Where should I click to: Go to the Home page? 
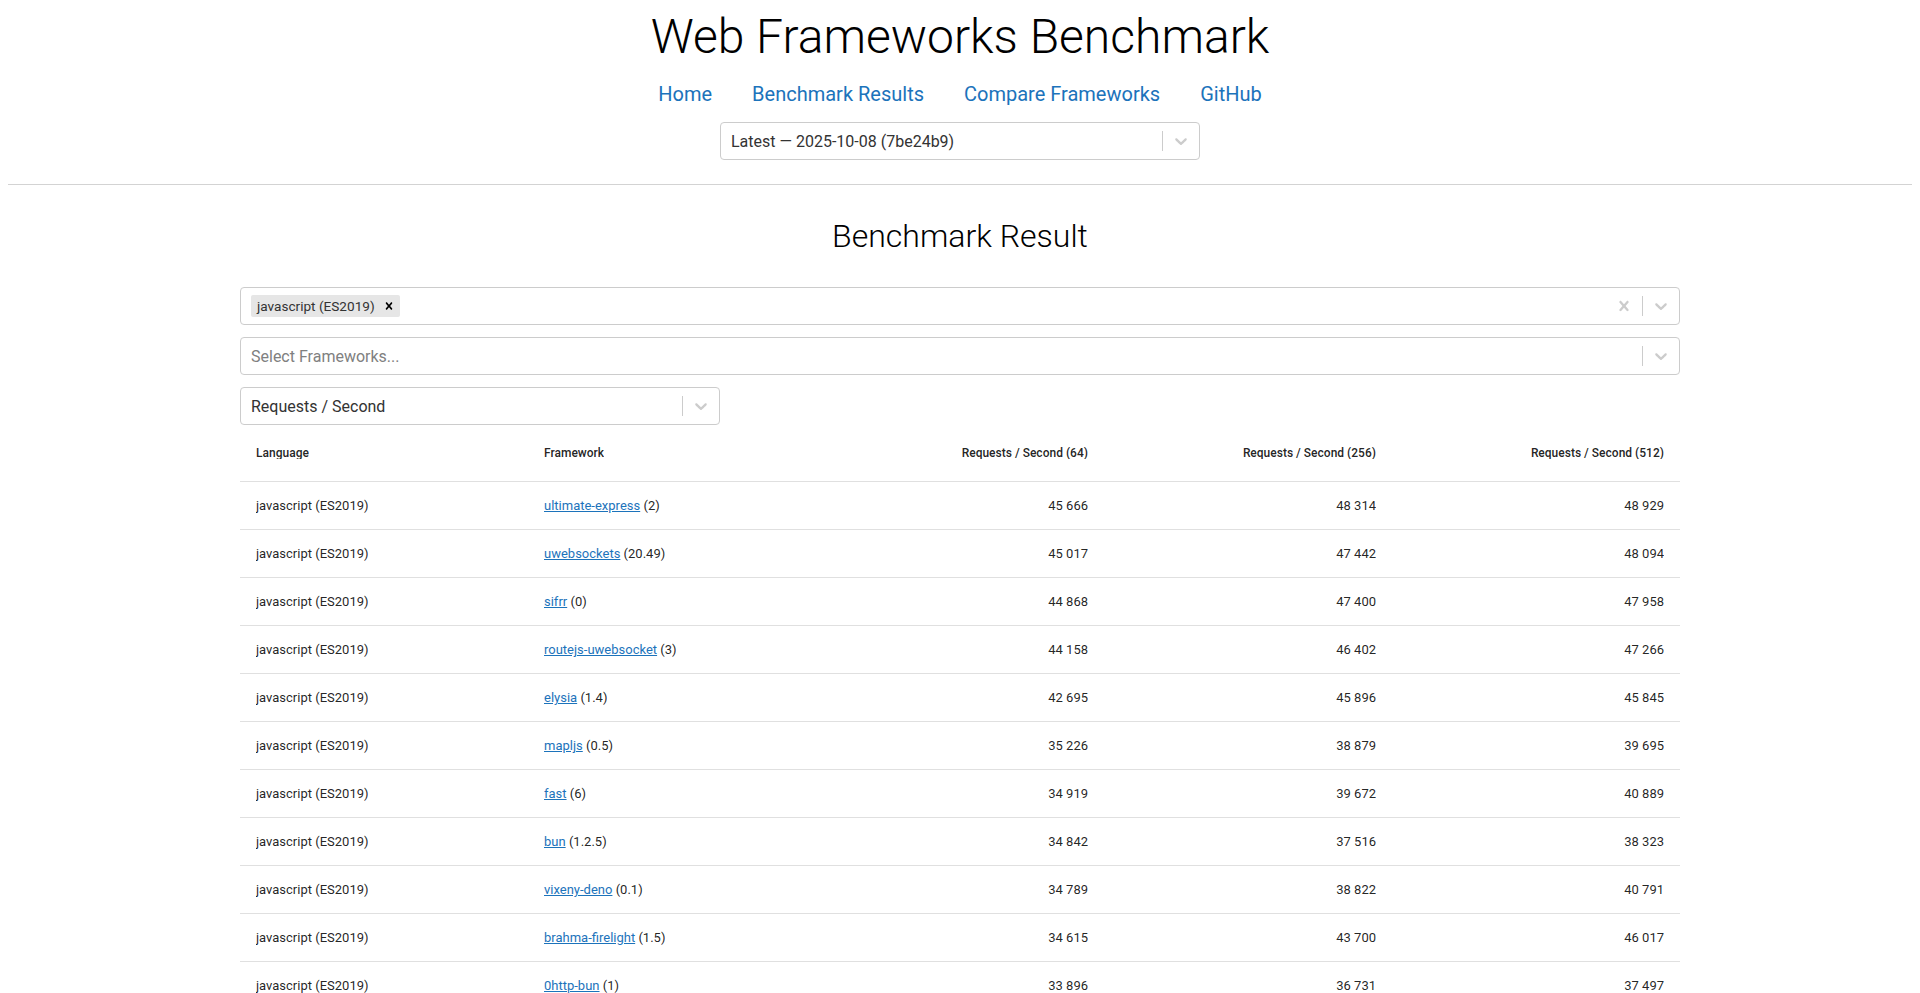[685, 94]
